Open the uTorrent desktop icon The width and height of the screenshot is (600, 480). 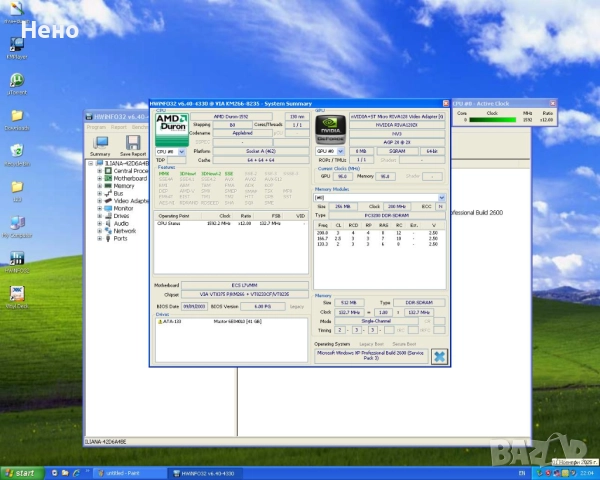tap(17, 84)
